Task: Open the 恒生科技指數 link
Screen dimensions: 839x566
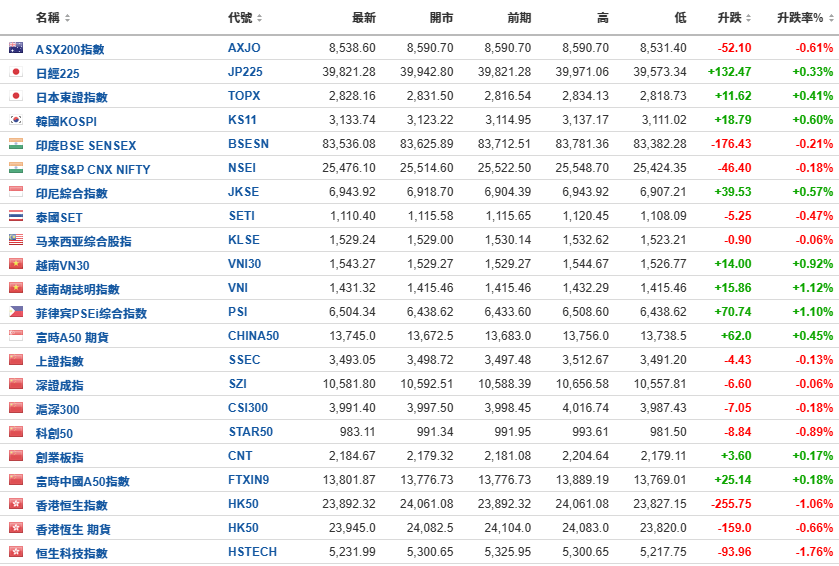Action: click(72, 553)
